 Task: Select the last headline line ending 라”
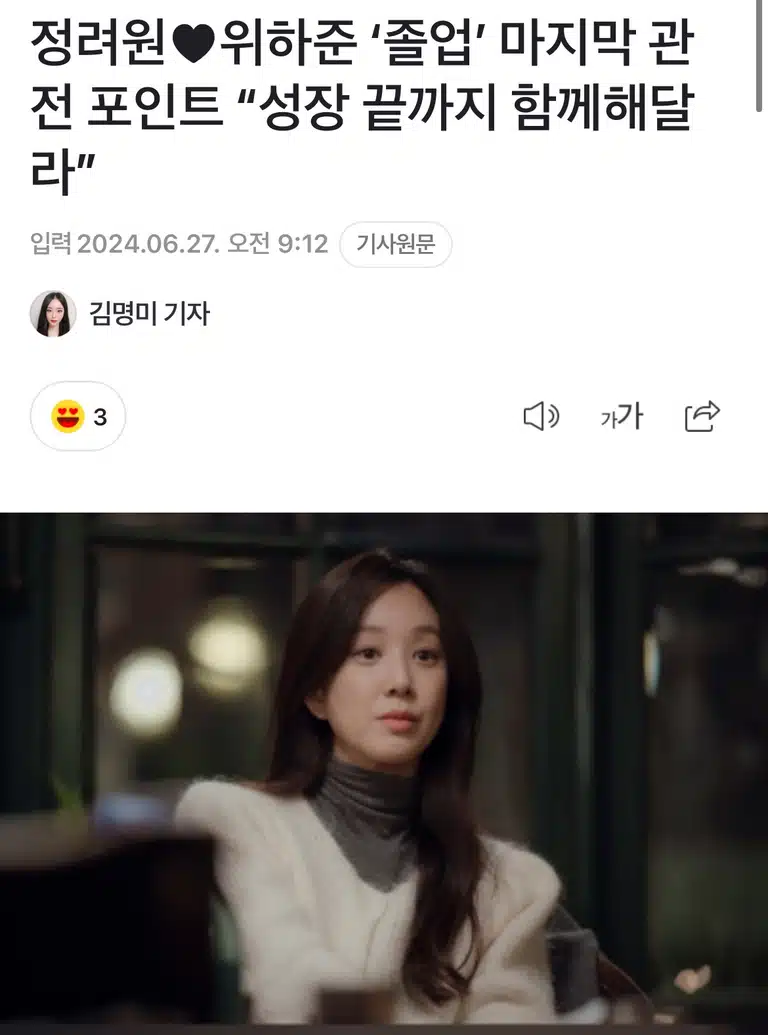pyautogui.click(x=63, y=171)
